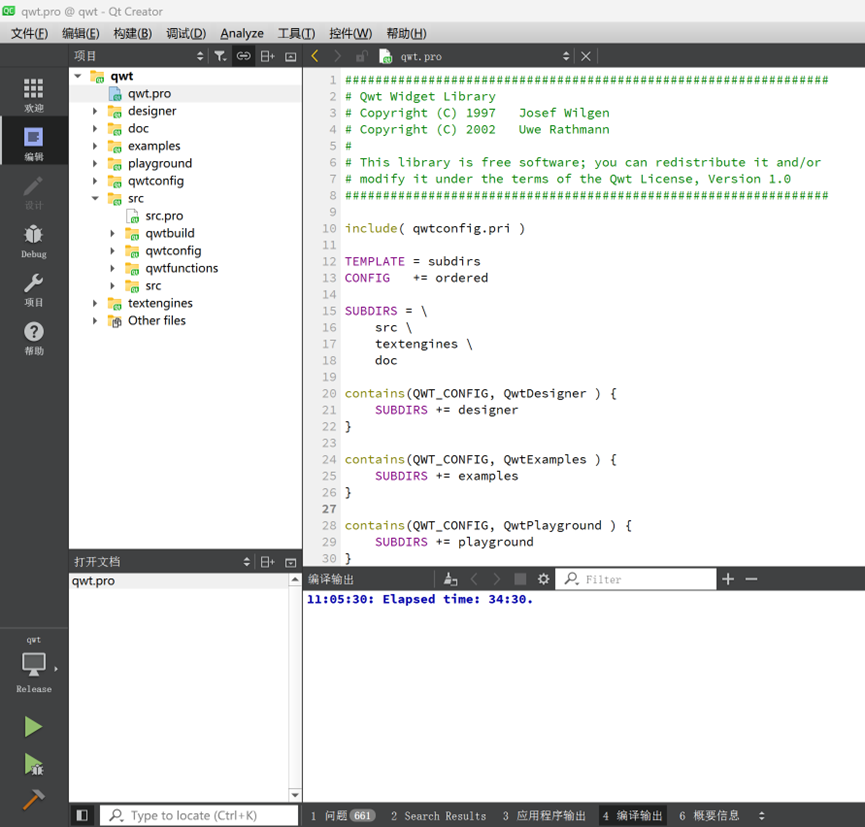Select src.pro in the project tree

pos(164,216)
